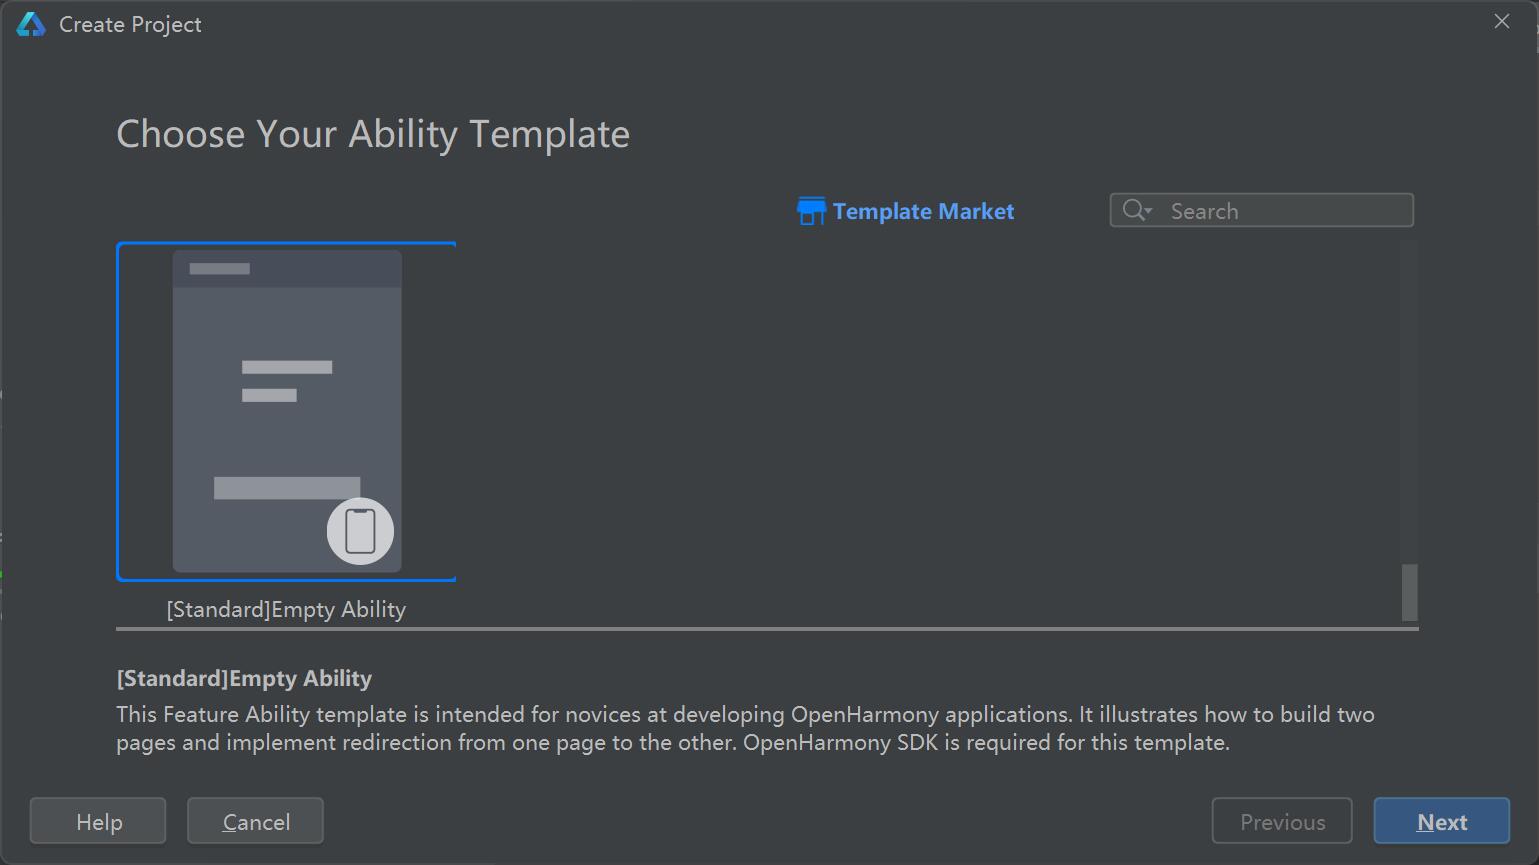Screen dimensions: 1539x865
Task: Select the Empty Ability template preview
Action: click(286, 411)
